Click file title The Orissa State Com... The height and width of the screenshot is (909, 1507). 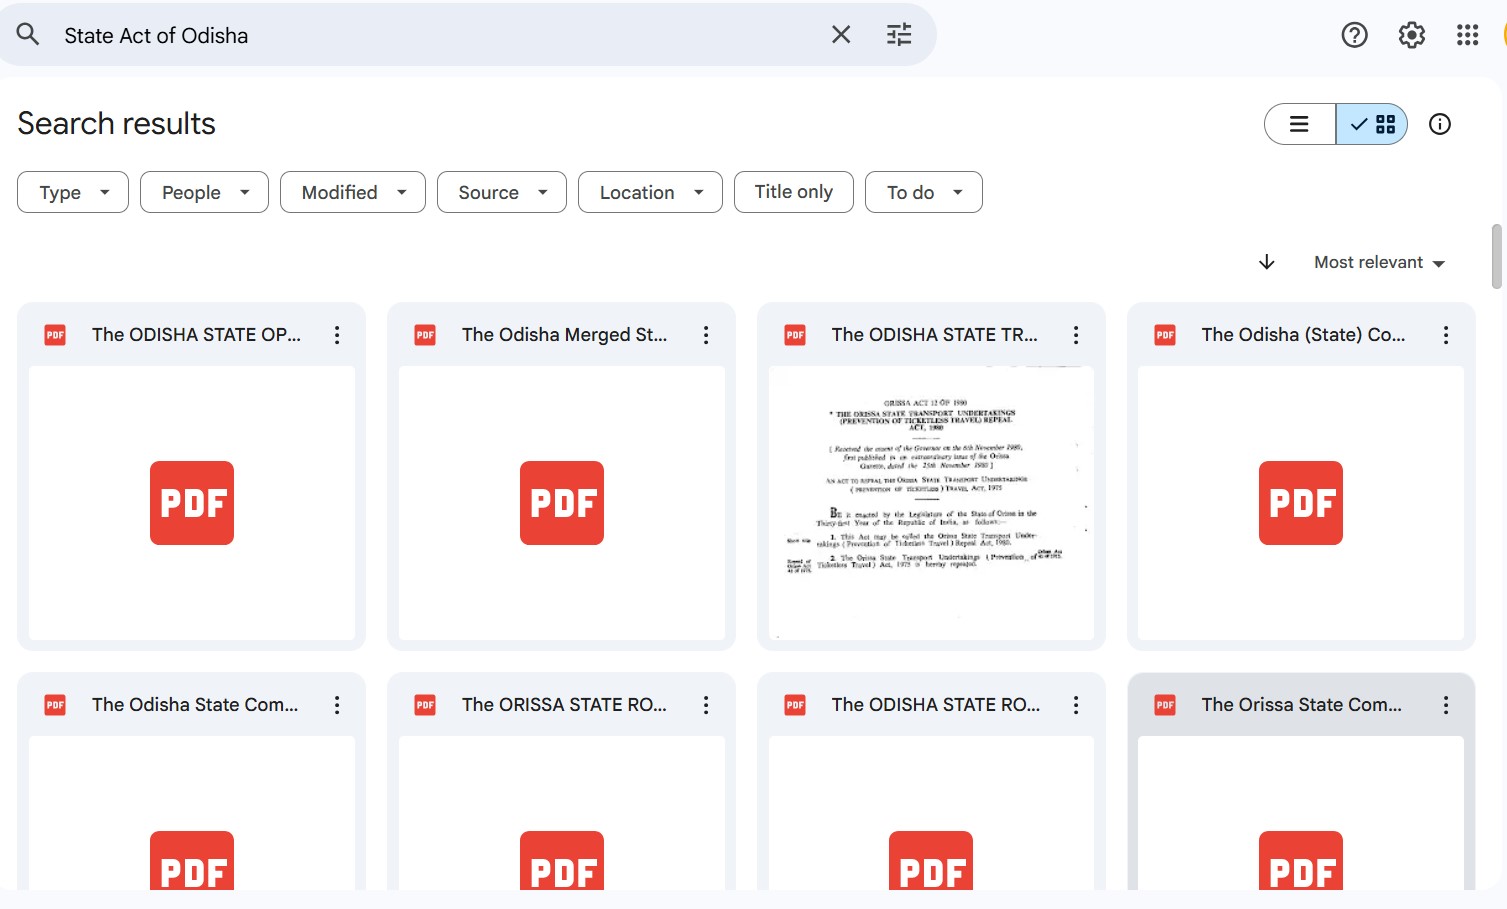[x=1302, y=705]
